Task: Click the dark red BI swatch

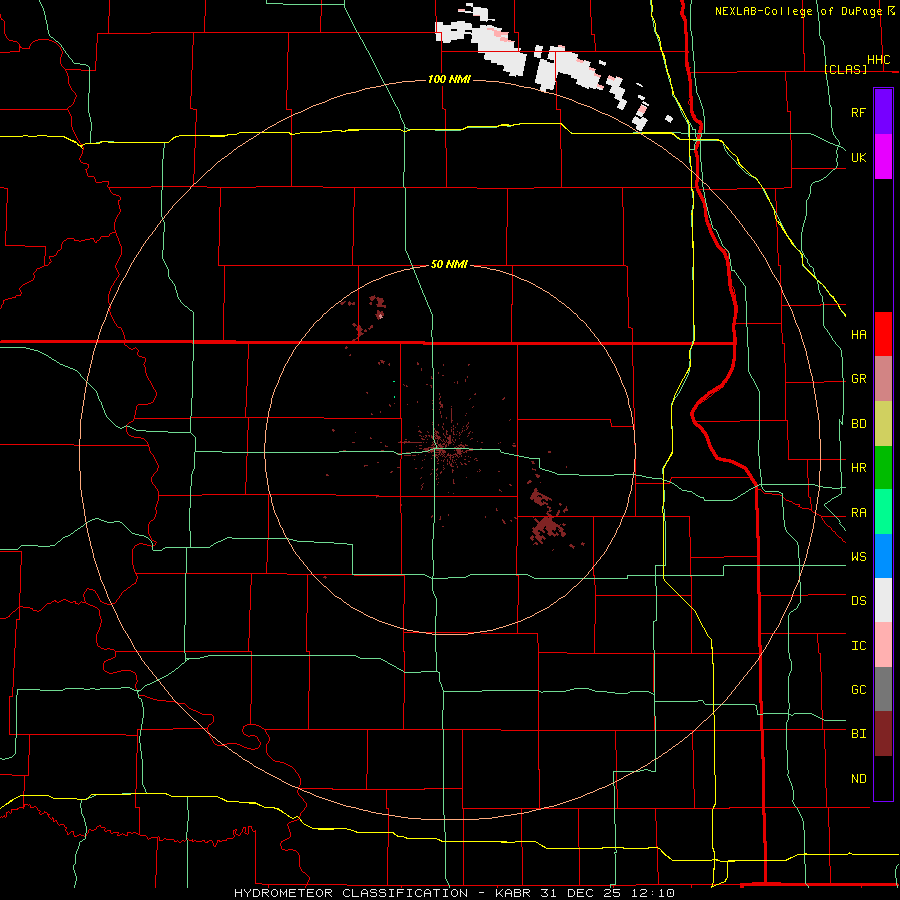Action: click(x=883, y=734)
